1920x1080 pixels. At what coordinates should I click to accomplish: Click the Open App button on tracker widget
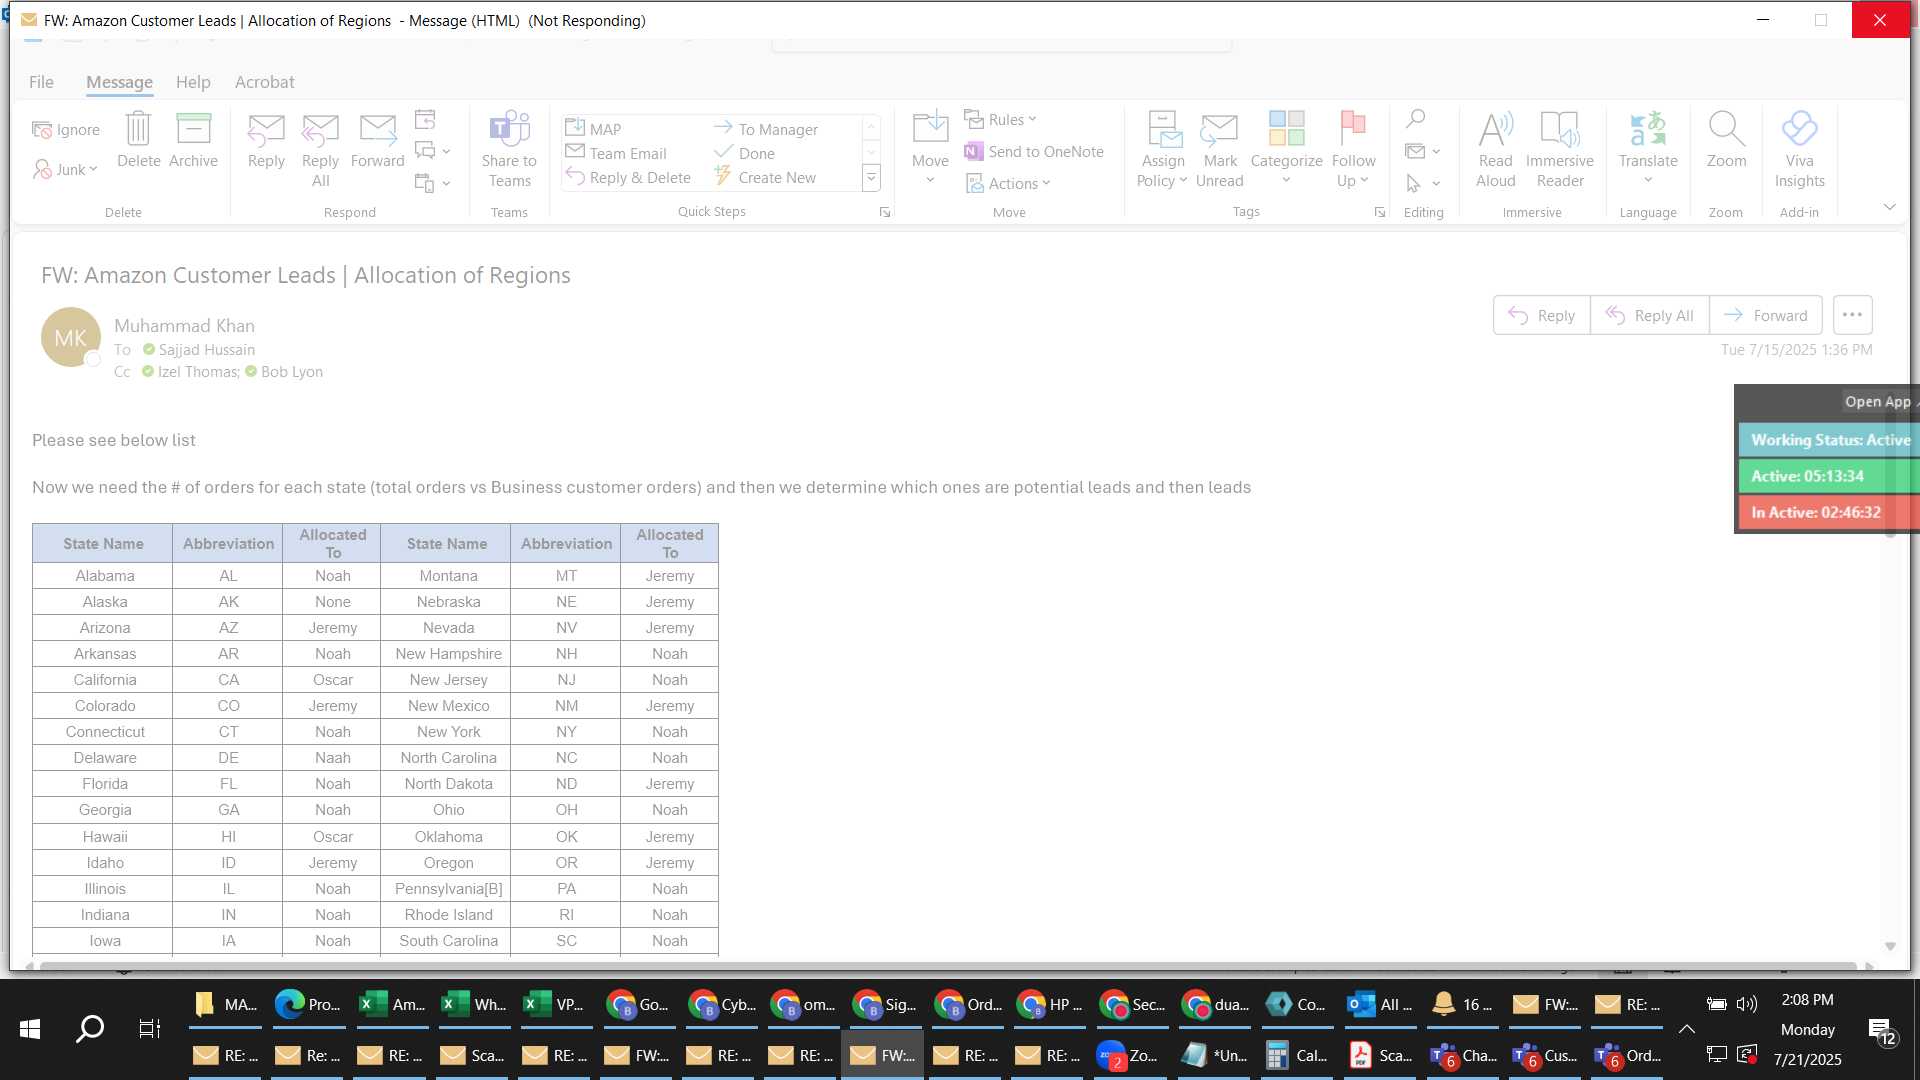coord(1877,401)
